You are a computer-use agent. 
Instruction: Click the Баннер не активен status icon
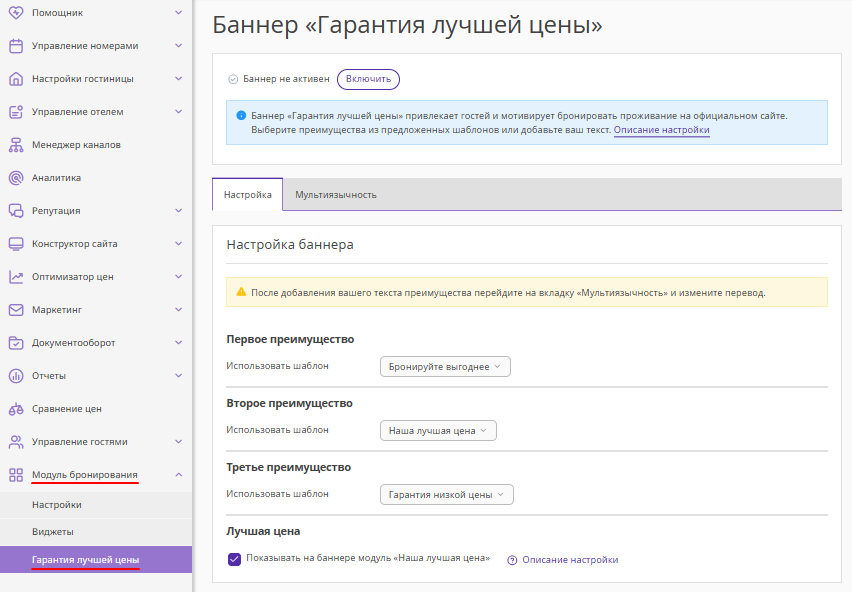tap(233, 79)
